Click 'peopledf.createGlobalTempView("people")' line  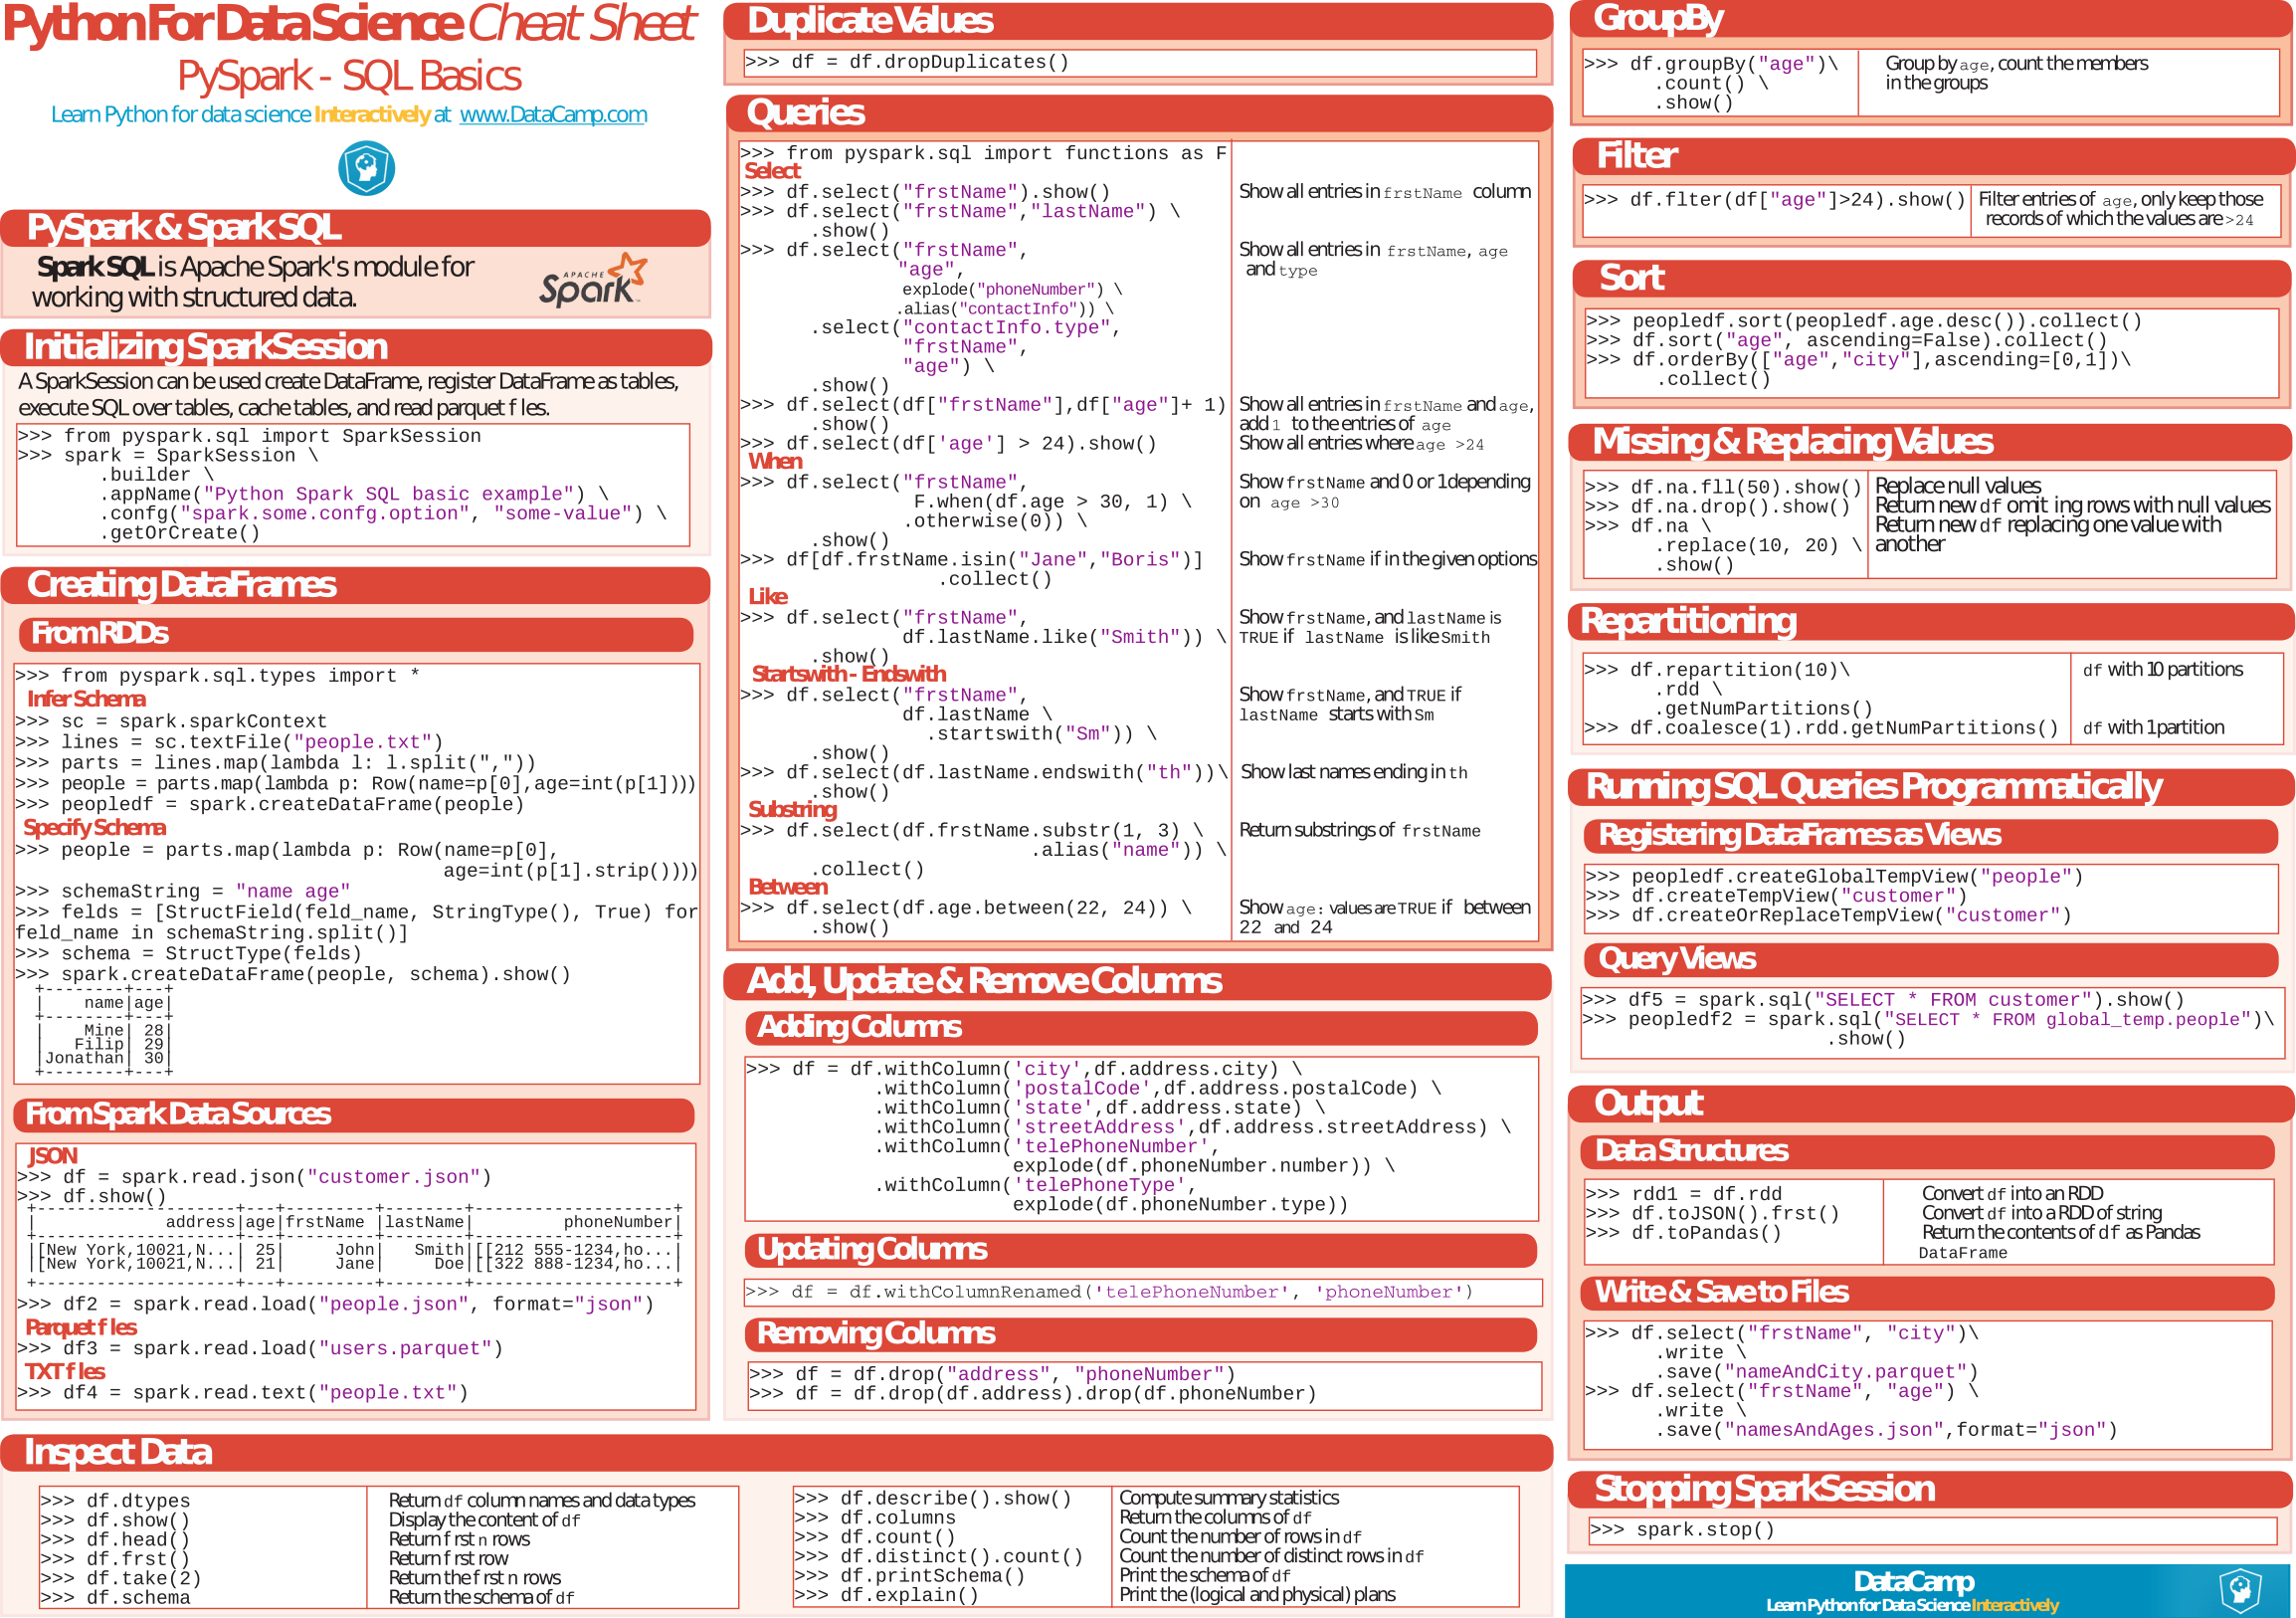coord(1835,877)
